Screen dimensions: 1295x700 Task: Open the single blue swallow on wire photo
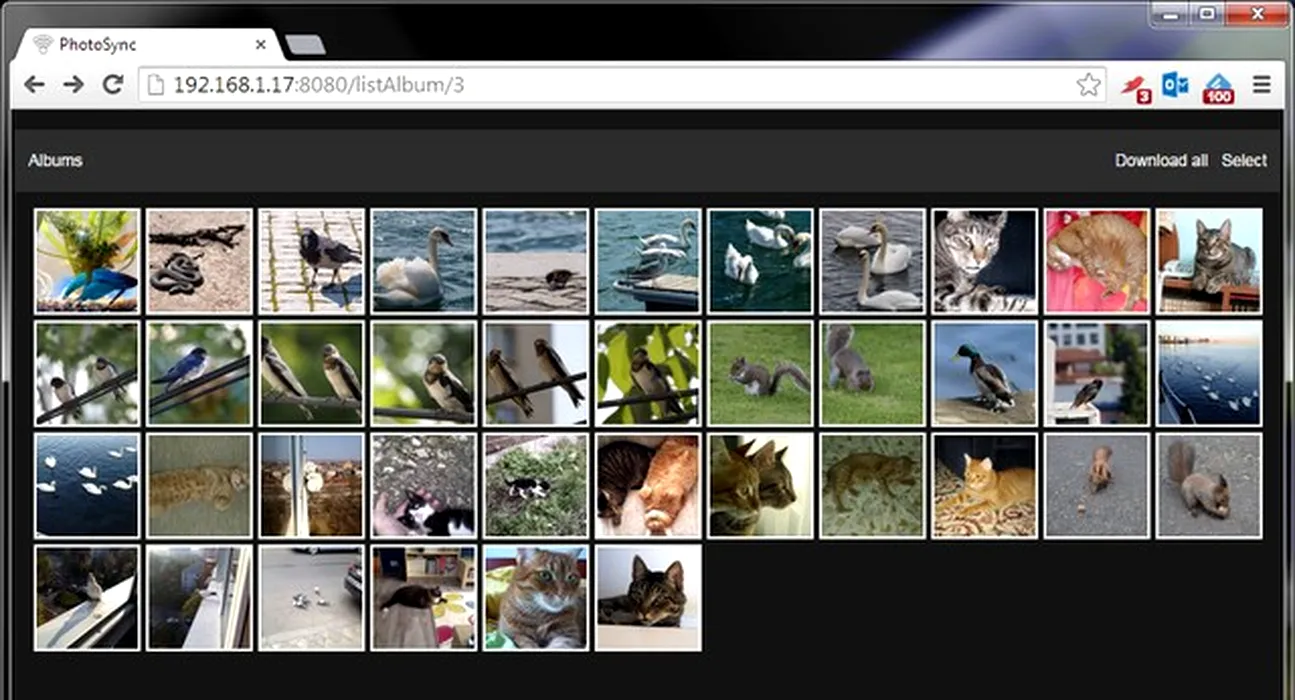[x=199, y=373]
